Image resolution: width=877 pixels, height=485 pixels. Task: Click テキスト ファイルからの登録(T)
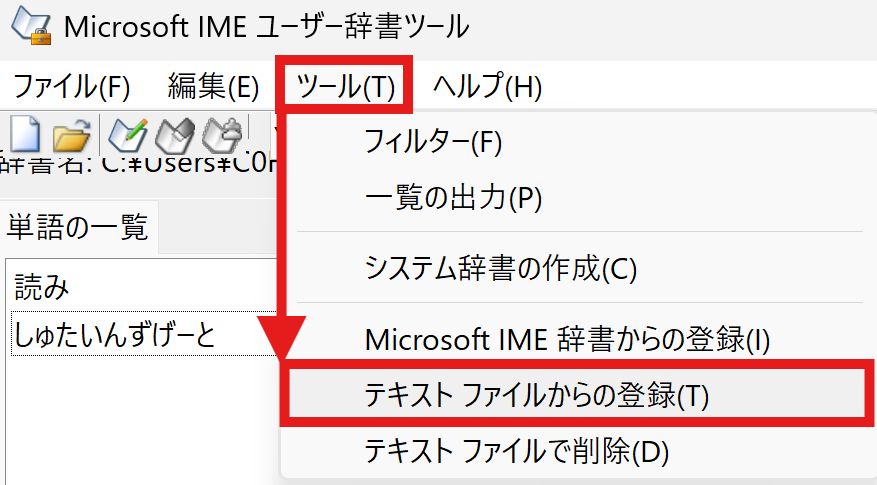tap(537, 396)
